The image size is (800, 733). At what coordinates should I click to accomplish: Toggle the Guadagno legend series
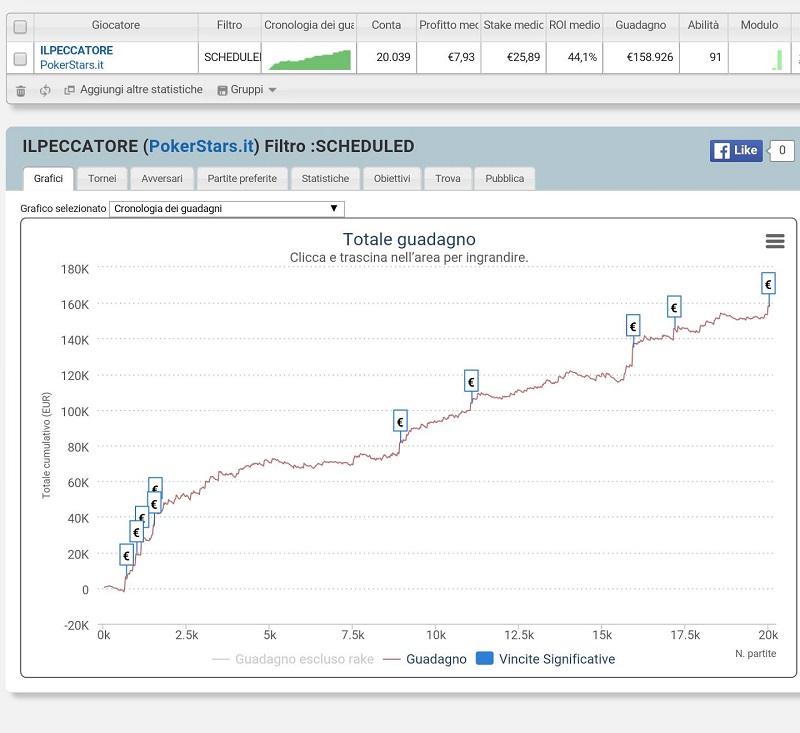tap(425, 659)
